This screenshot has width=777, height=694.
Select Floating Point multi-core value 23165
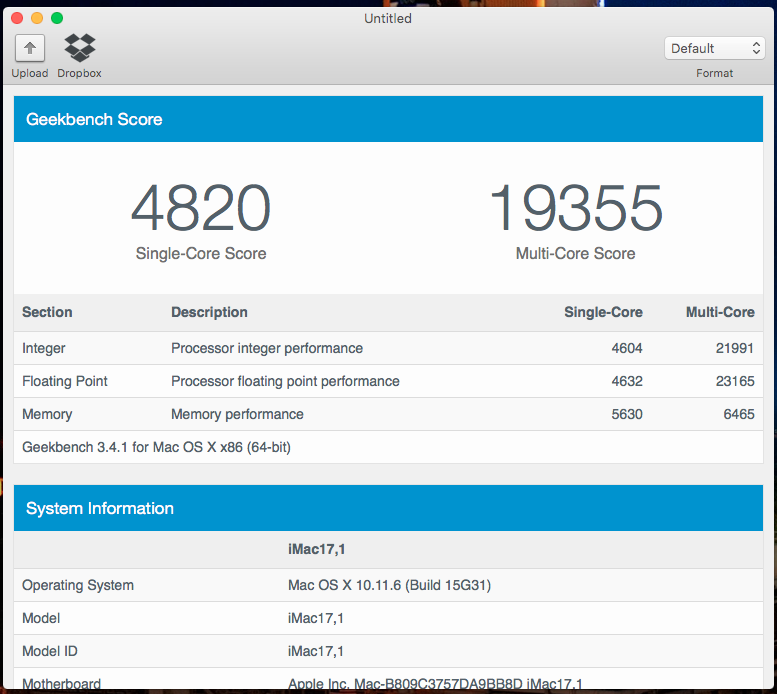point(735,381)
